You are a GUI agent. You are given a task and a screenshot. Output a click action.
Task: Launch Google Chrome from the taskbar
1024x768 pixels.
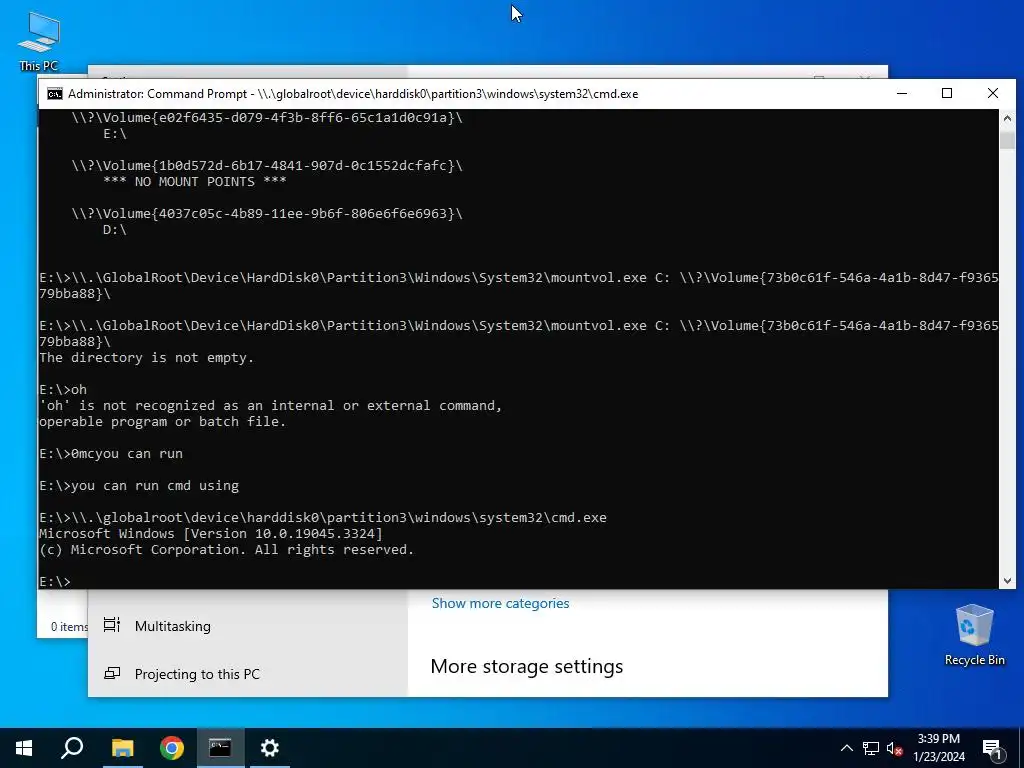pos(172,748)
